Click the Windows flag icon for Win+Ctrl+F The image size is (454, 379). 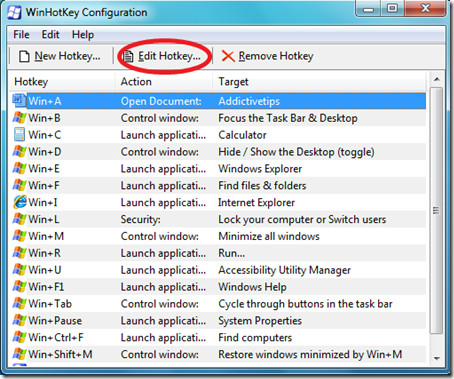pyautogui.click(x=19, y=337)
